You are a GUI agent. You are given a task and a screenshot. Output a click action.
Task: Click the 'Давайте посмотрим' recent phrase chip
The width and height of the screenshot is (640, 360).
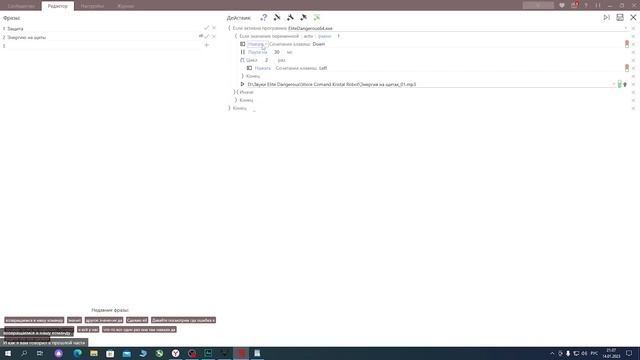[183, 320]
